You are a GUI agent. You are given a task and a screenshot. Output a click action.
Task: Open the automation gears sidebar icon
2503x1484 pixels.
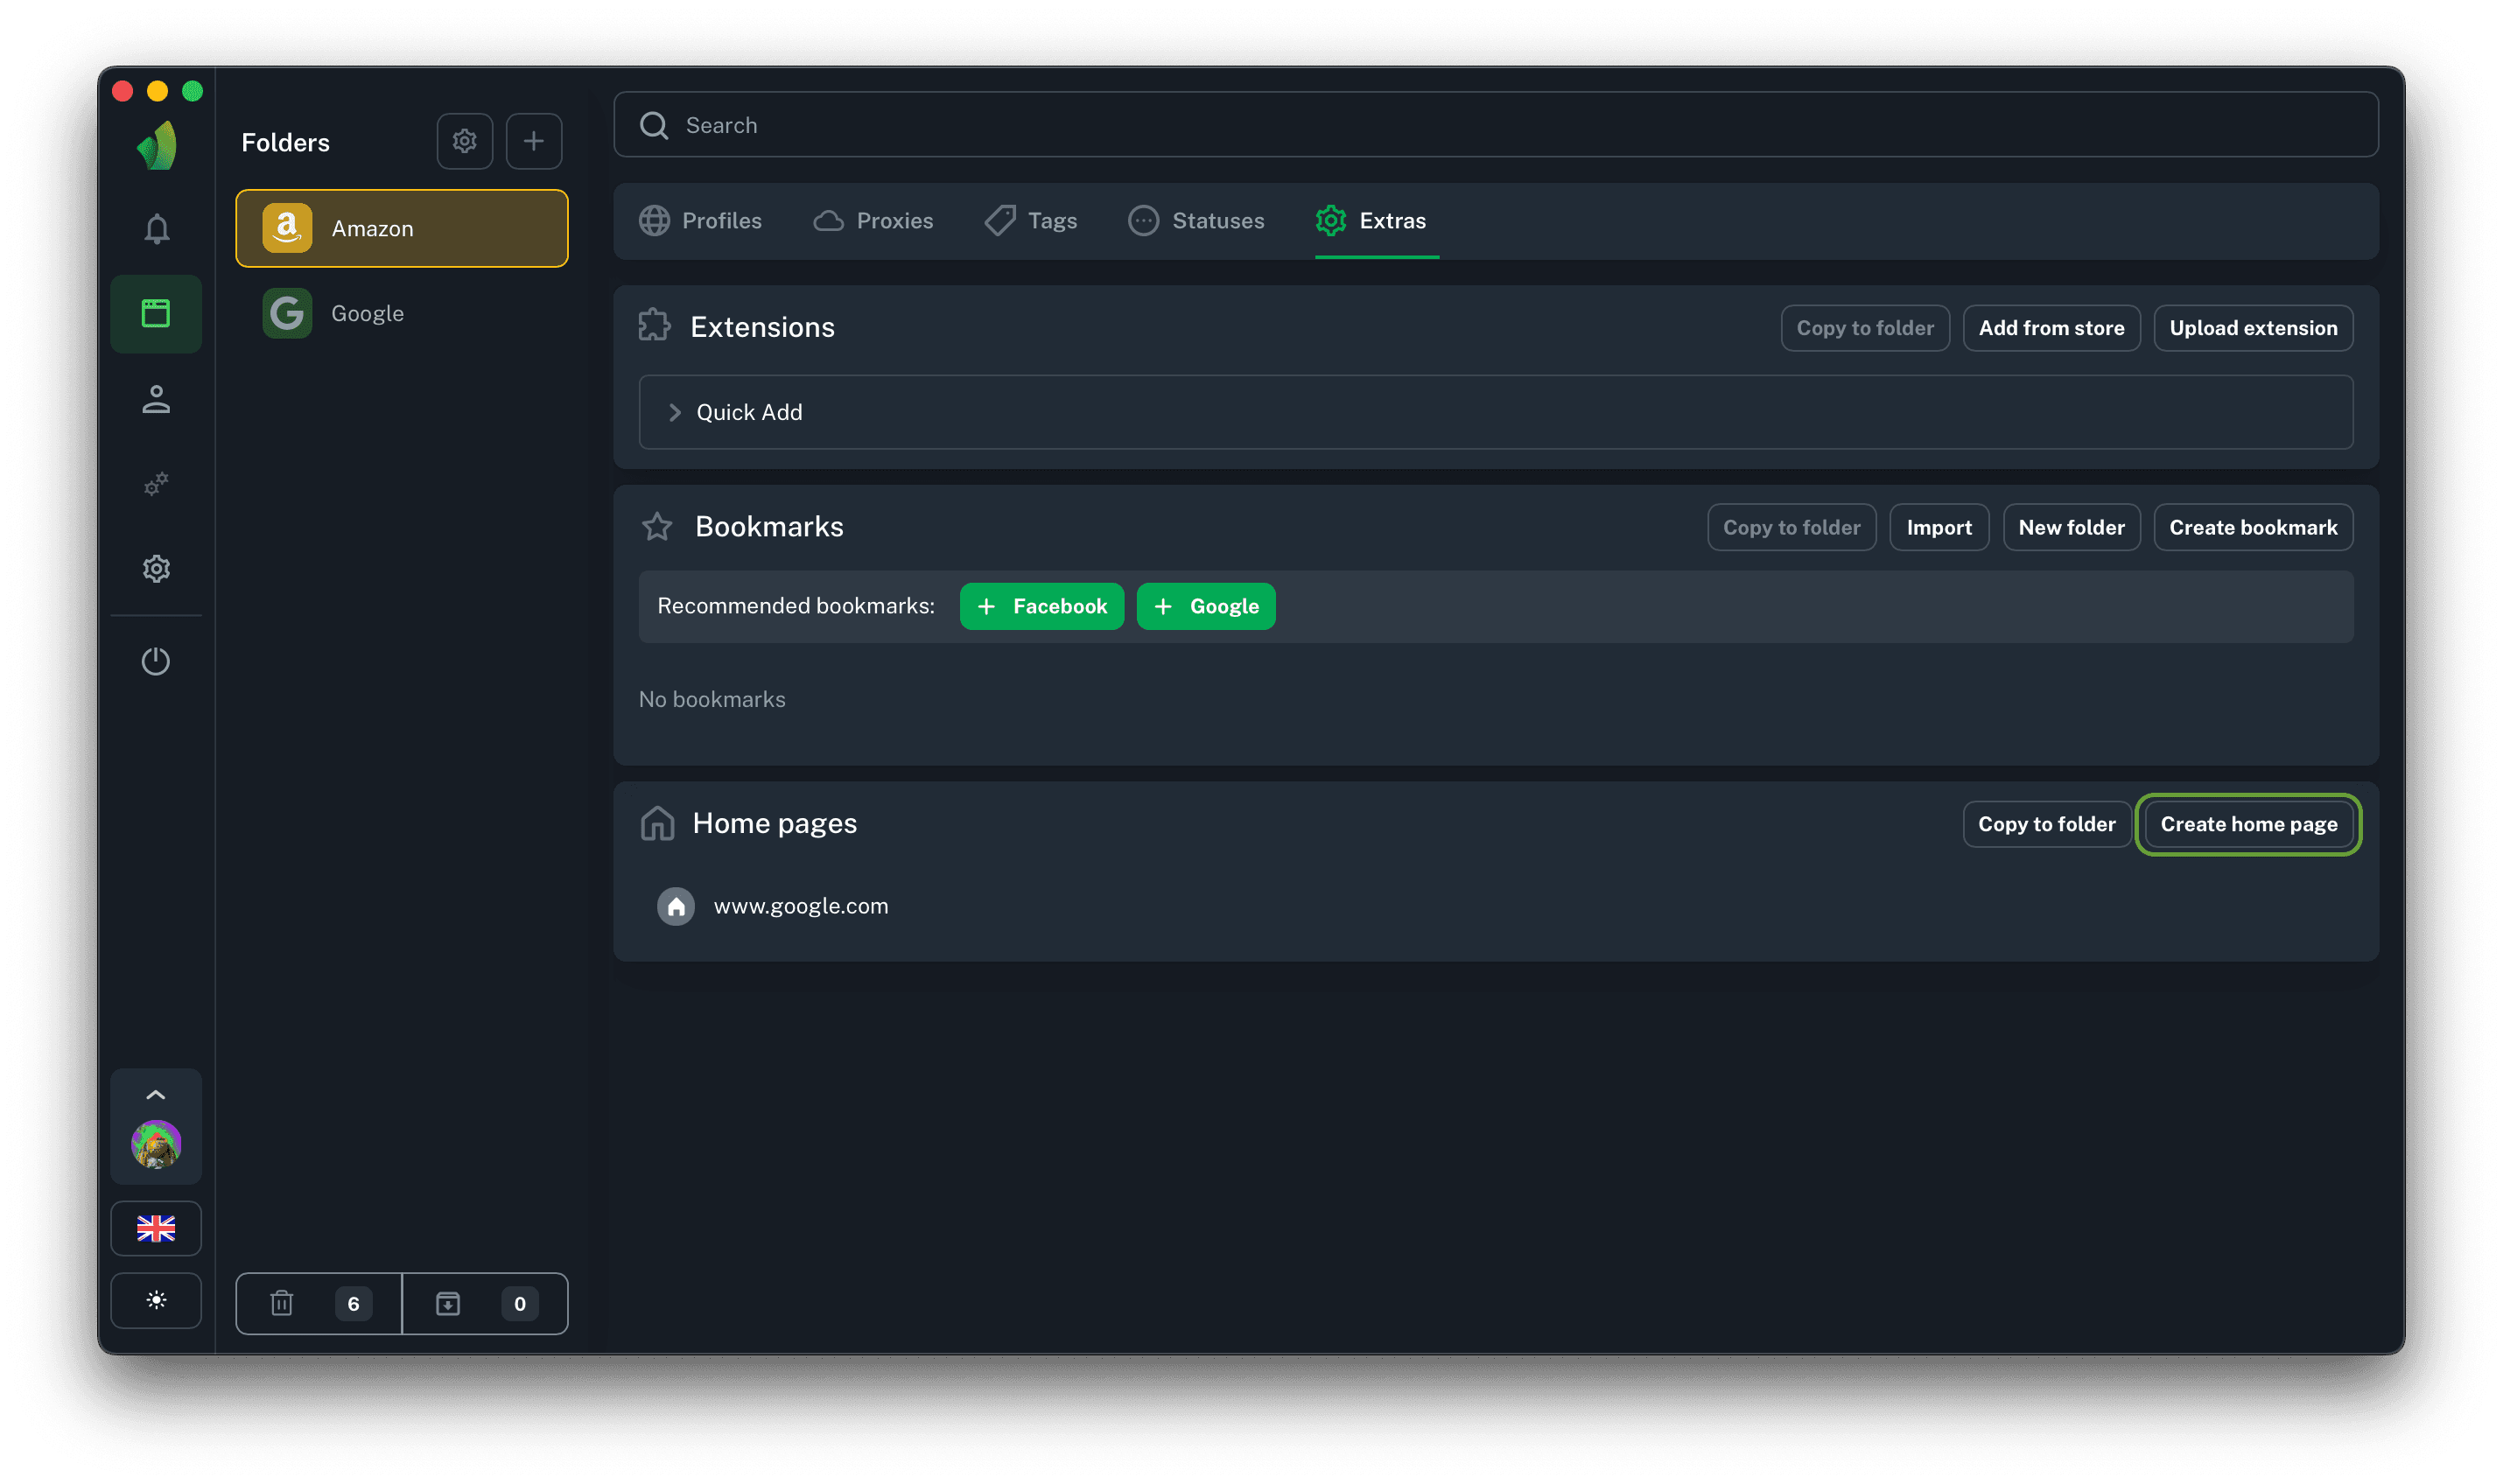tap(156, 484)
